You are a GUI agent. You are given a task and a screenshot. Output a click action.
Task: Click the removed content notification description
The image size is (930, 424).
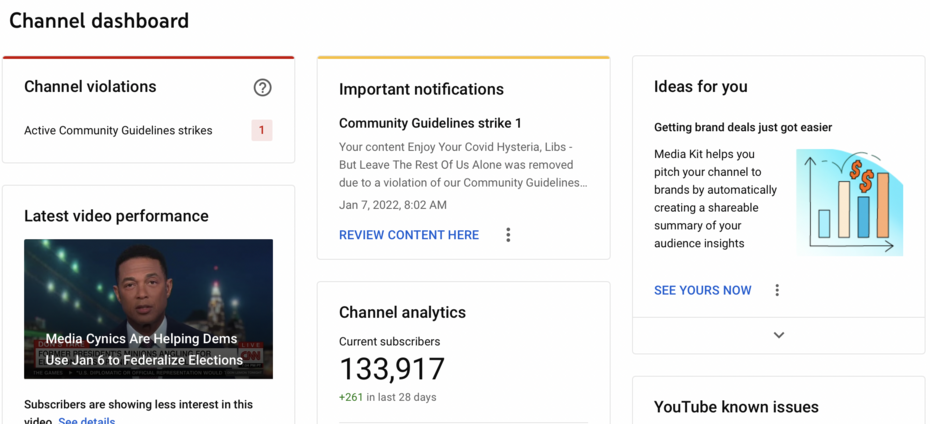coord(462,165)
